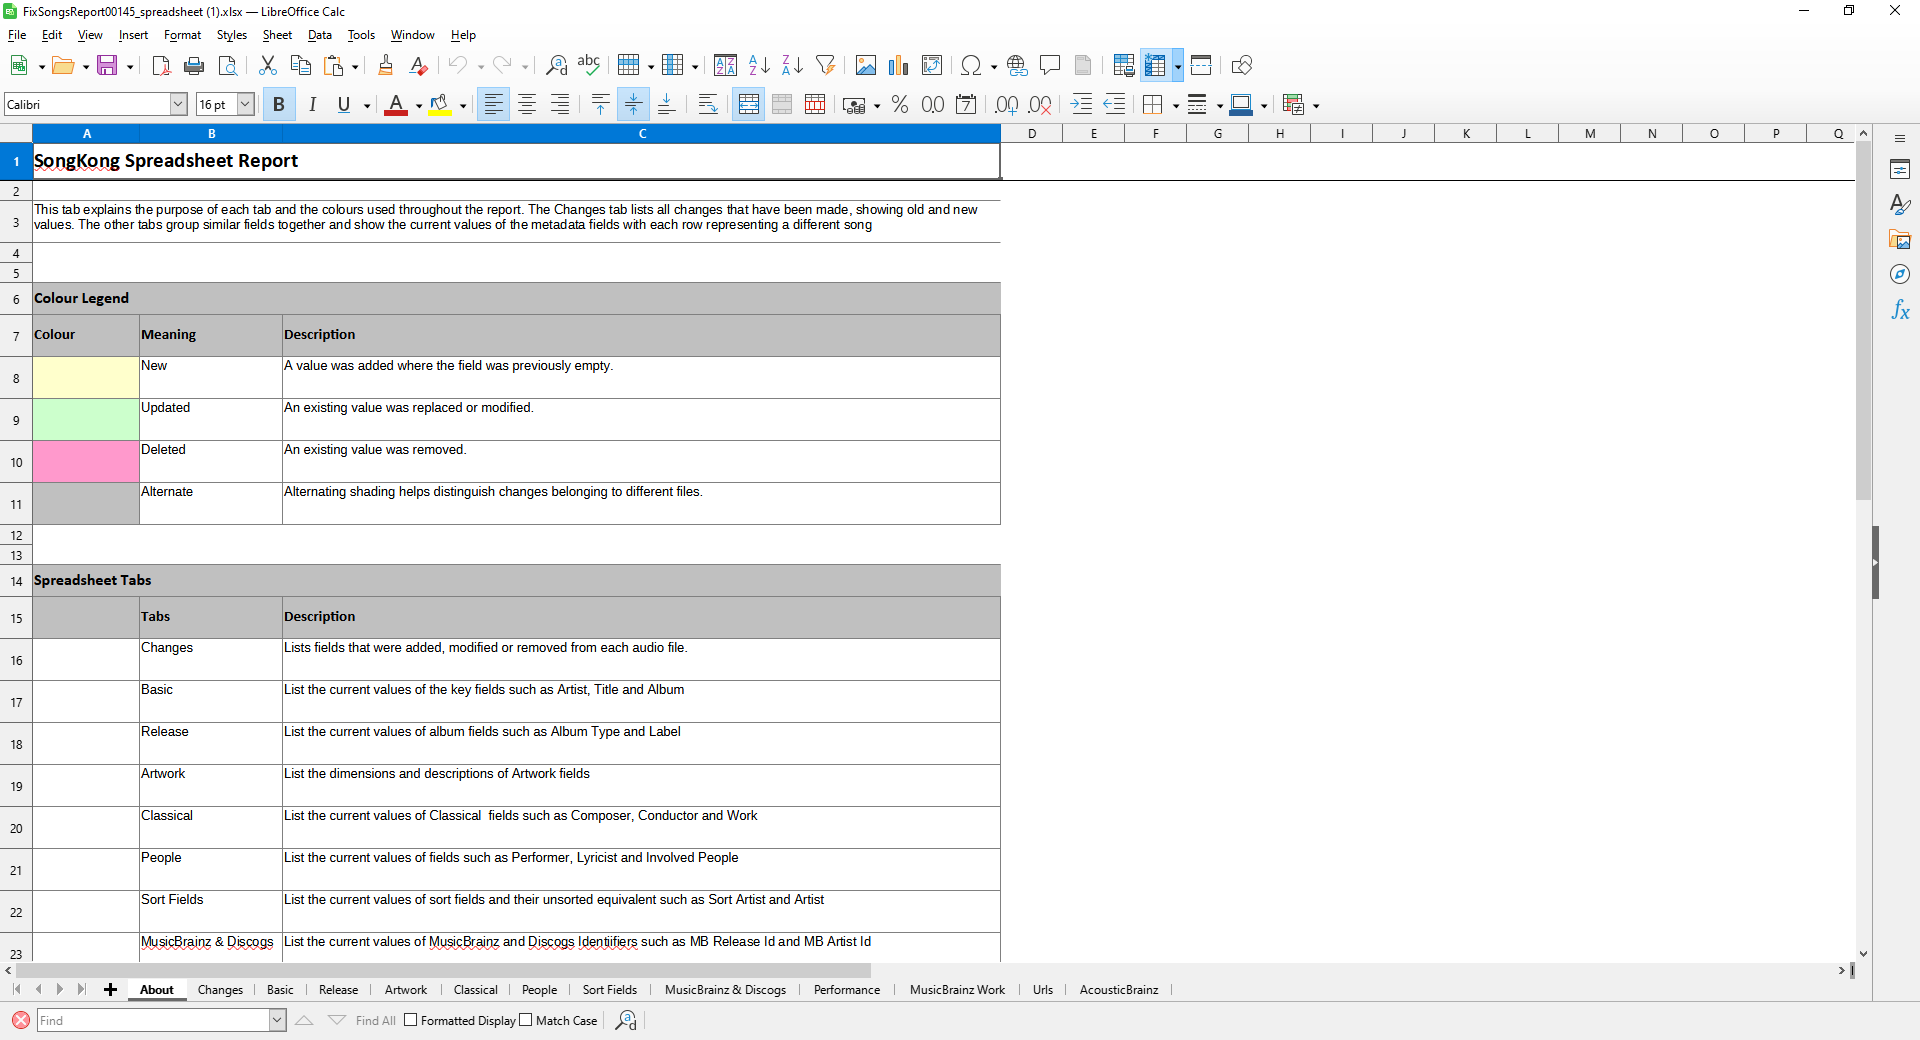Screen dimensions: 1920x1040
Task: Open Draw Functions shapes icon
Action: (1242, 66)
